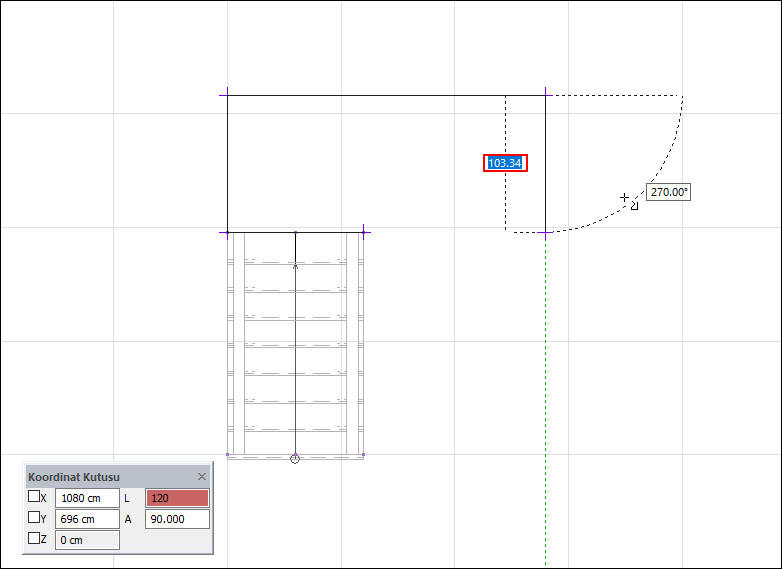Toggle the Z coordinate lock checkbox
Screen dimensions: 782x569
[34, 538]
